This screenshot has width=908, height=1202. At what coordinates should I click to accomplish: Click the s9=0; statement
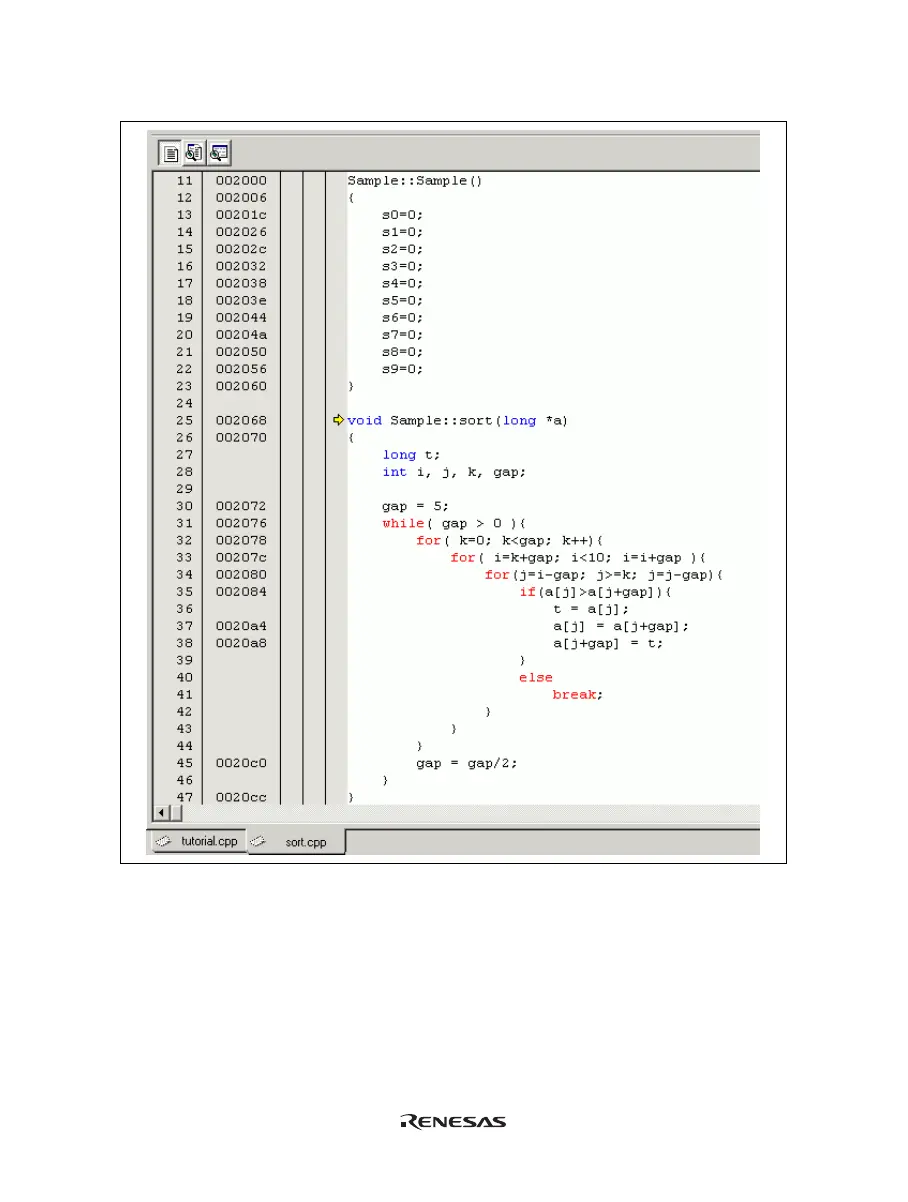pos(403,369)
